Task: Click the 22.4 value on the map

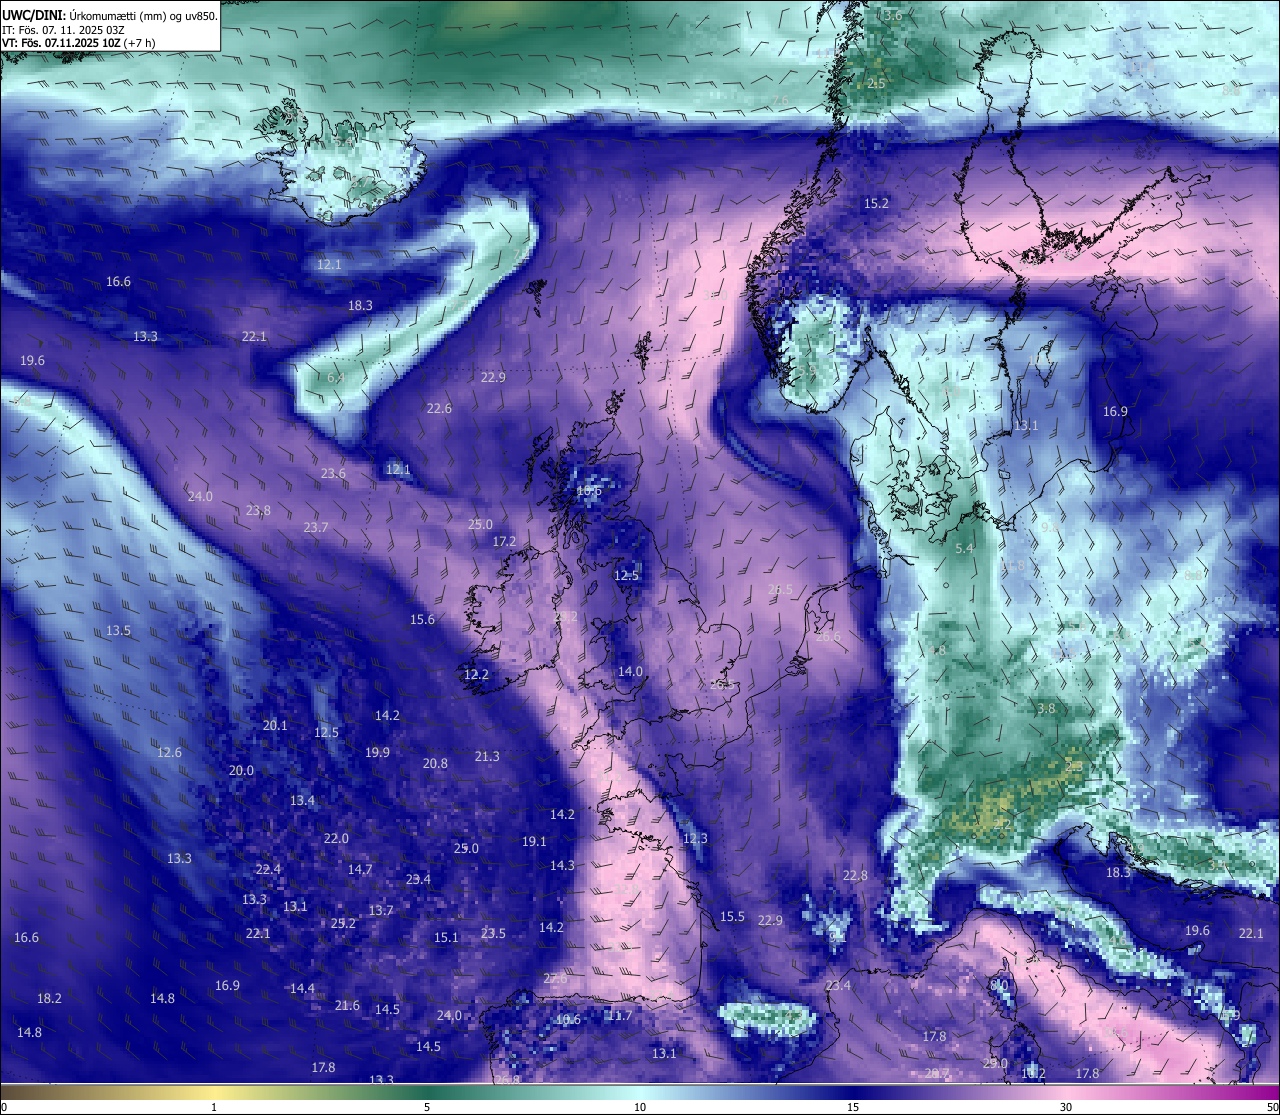Action: click(x=268, y=869)
